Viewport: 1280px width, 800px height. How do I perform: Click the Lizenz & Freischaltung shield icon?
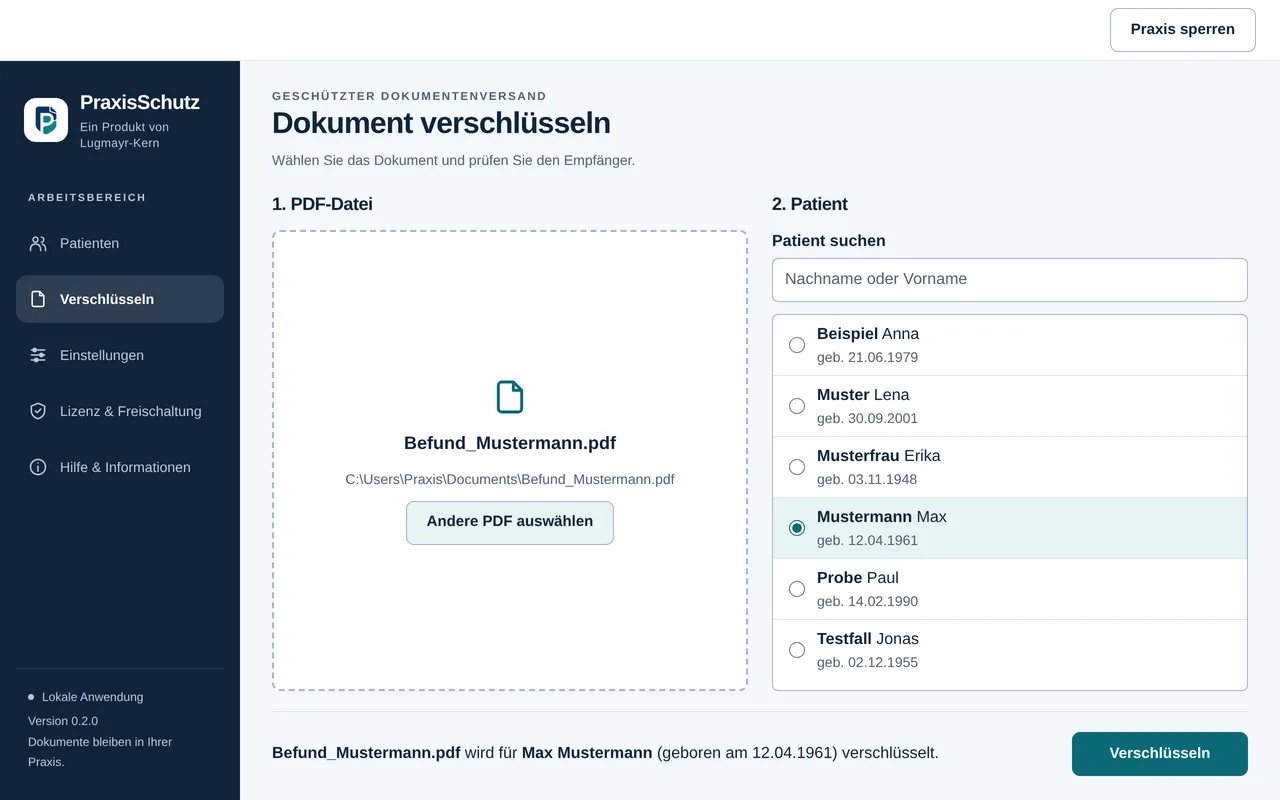pos(38,411)
